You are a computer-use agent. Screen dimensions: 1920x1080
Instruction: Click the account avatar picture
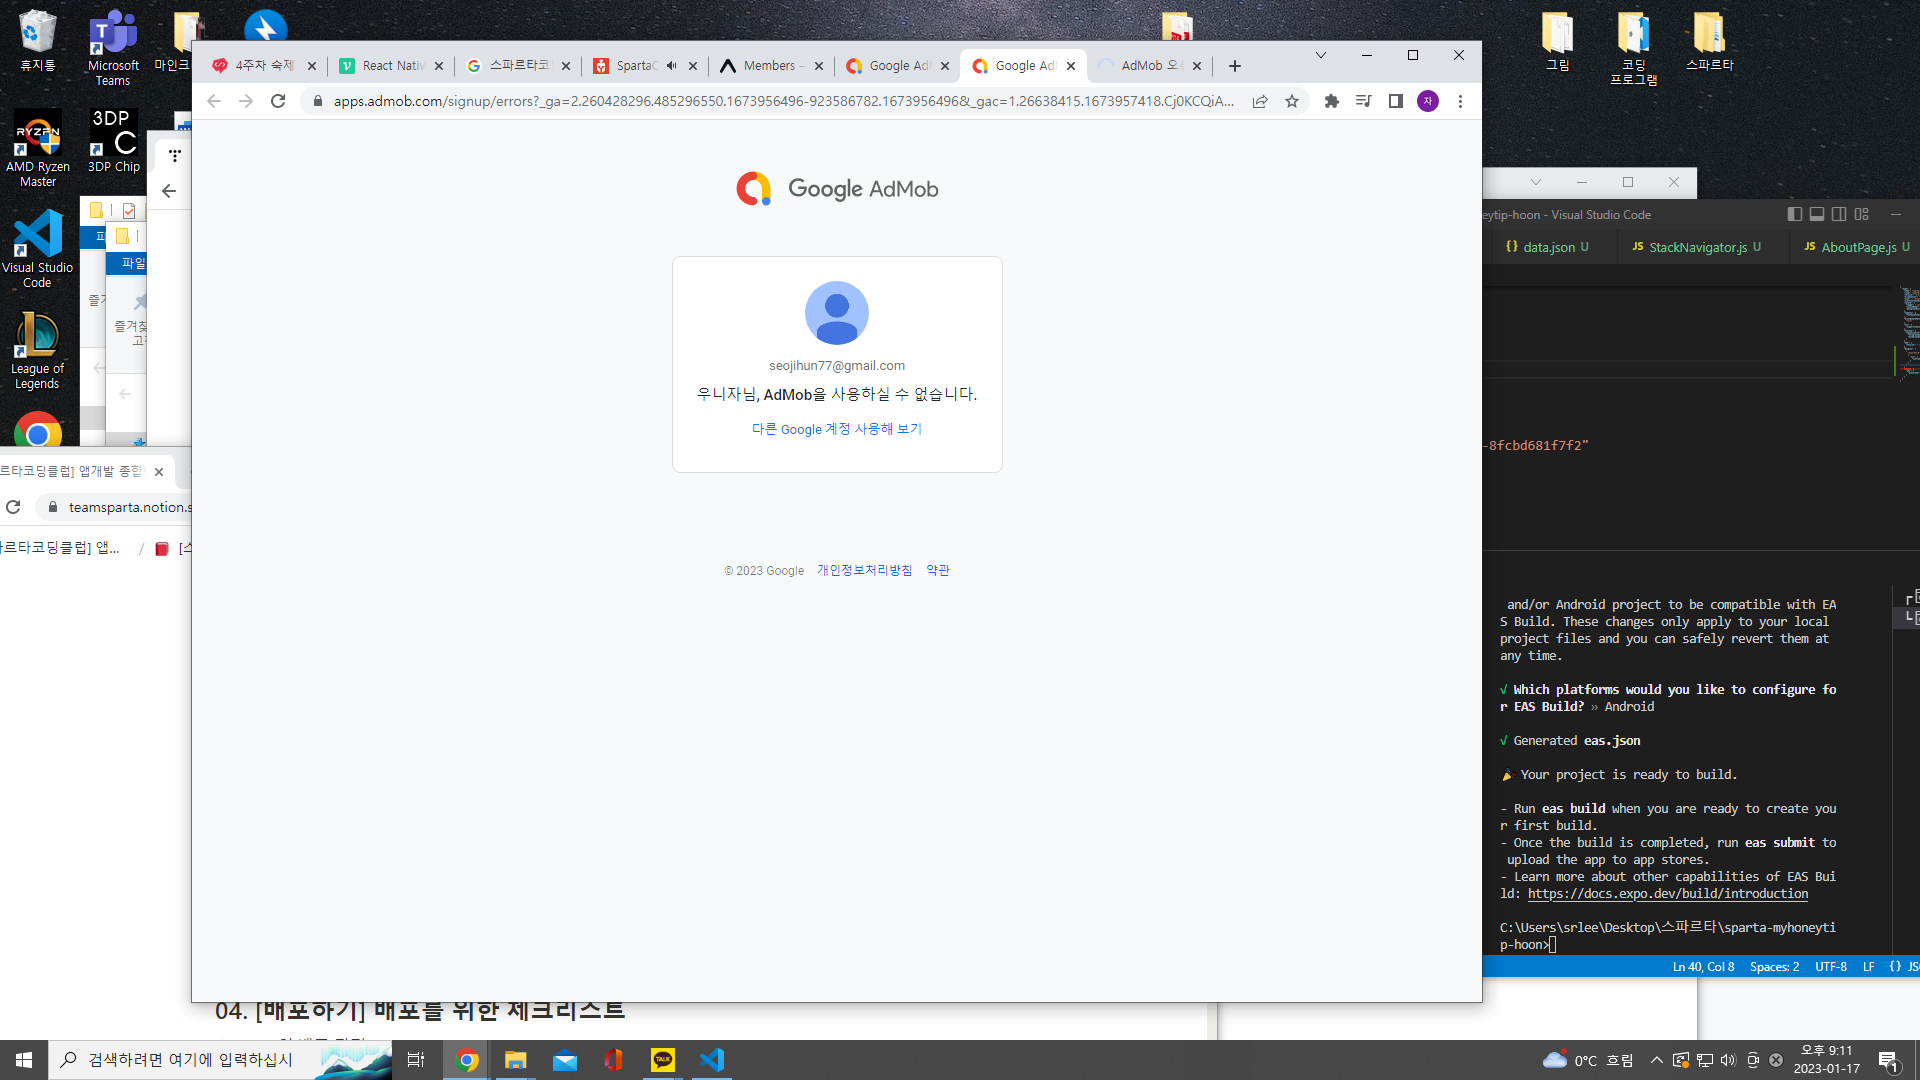pyautogui.click(x=837, y=313)
